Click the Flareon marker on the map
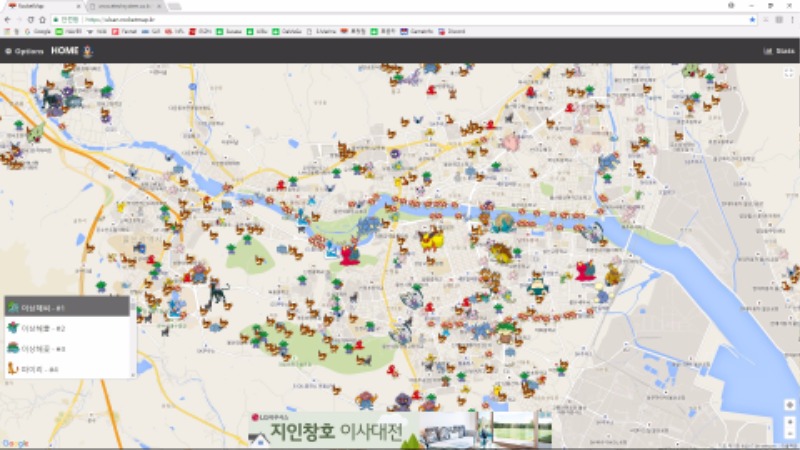The width and height of the screenshot is (800, 450). (x=430, y=239)
